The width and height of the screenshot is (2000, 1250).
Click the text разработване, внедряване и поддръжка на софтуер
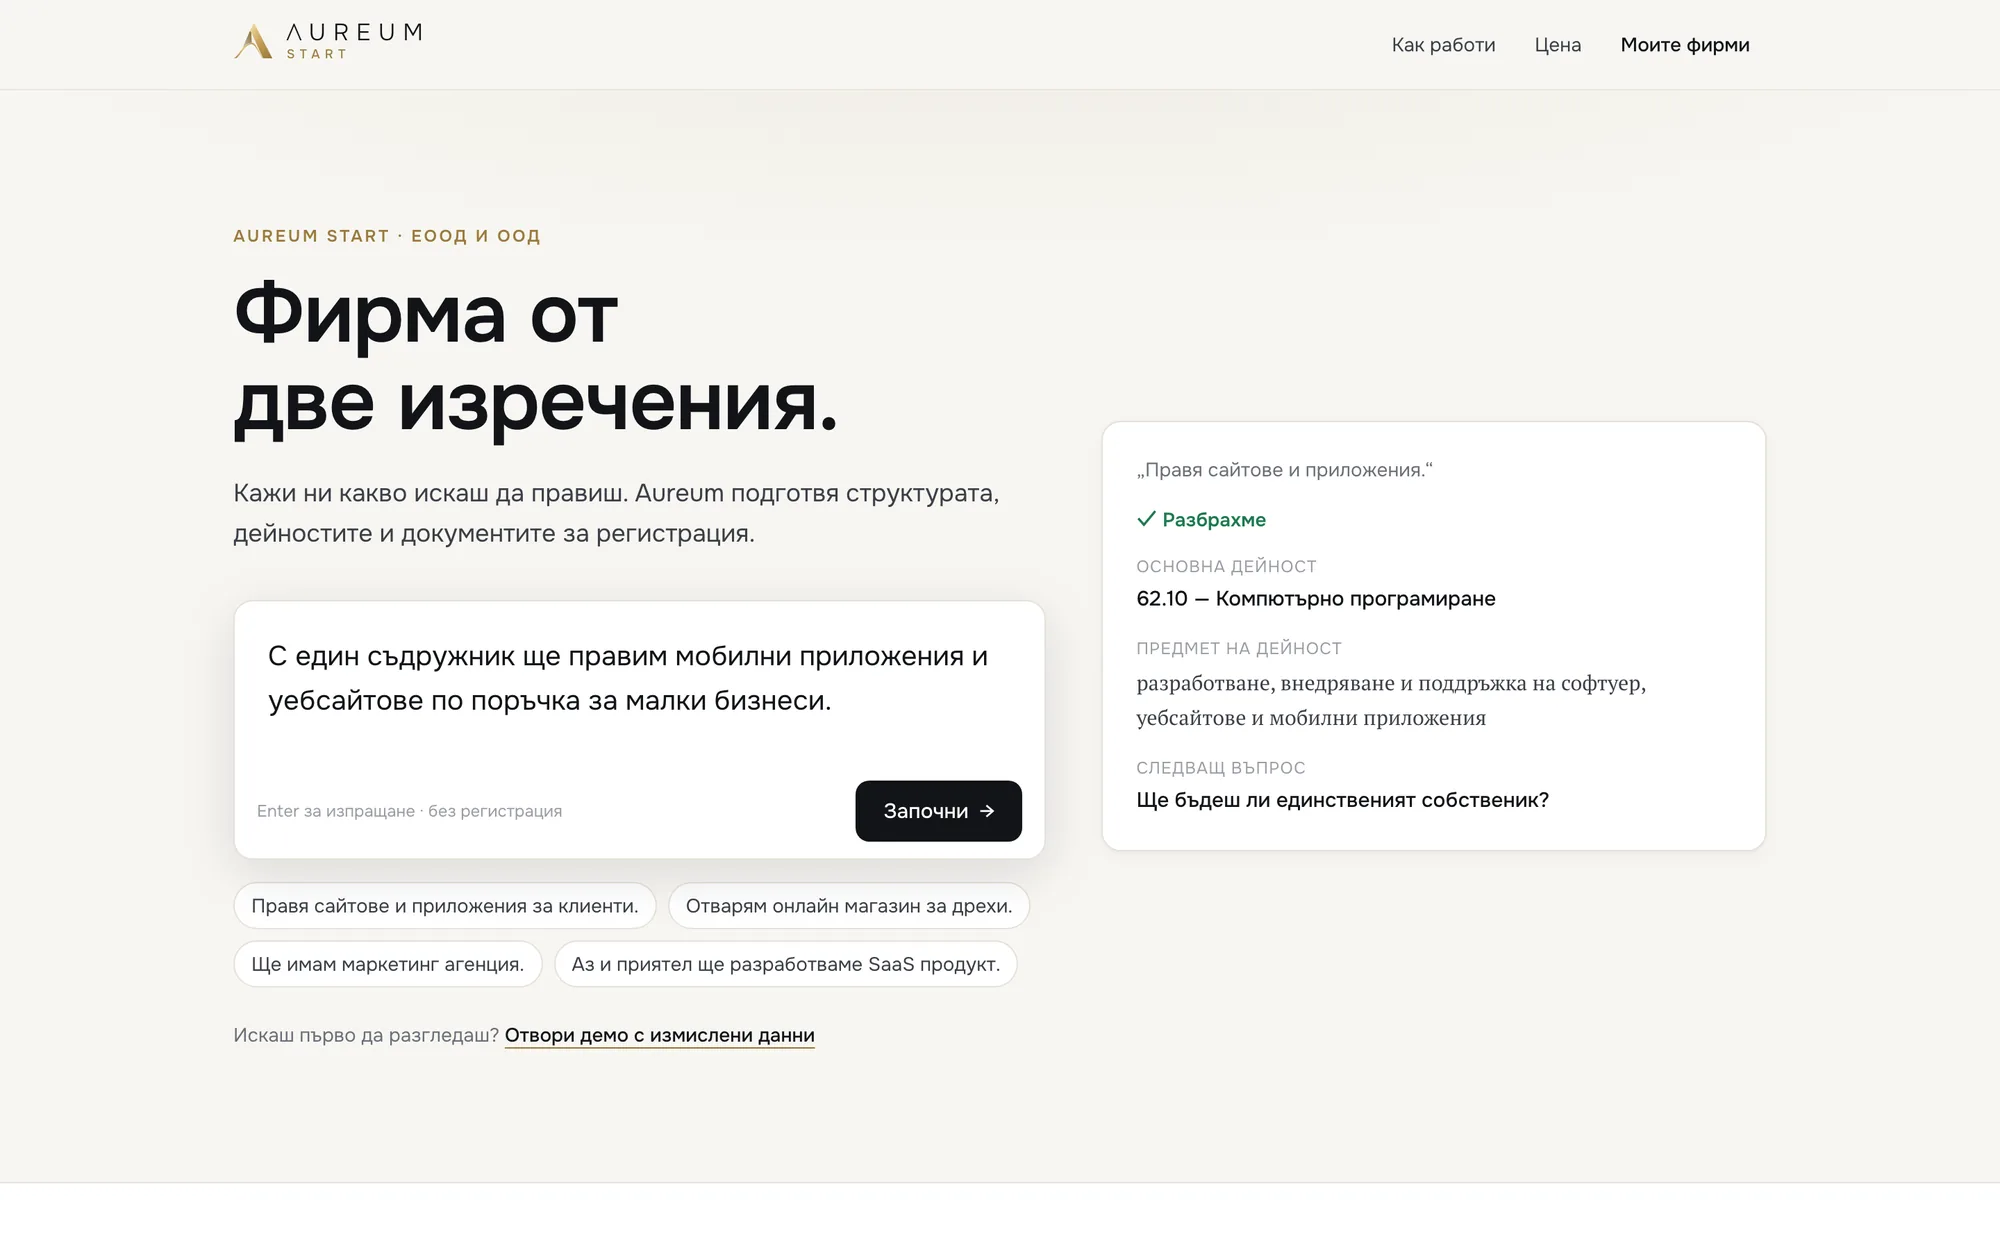click(1391, 683)
